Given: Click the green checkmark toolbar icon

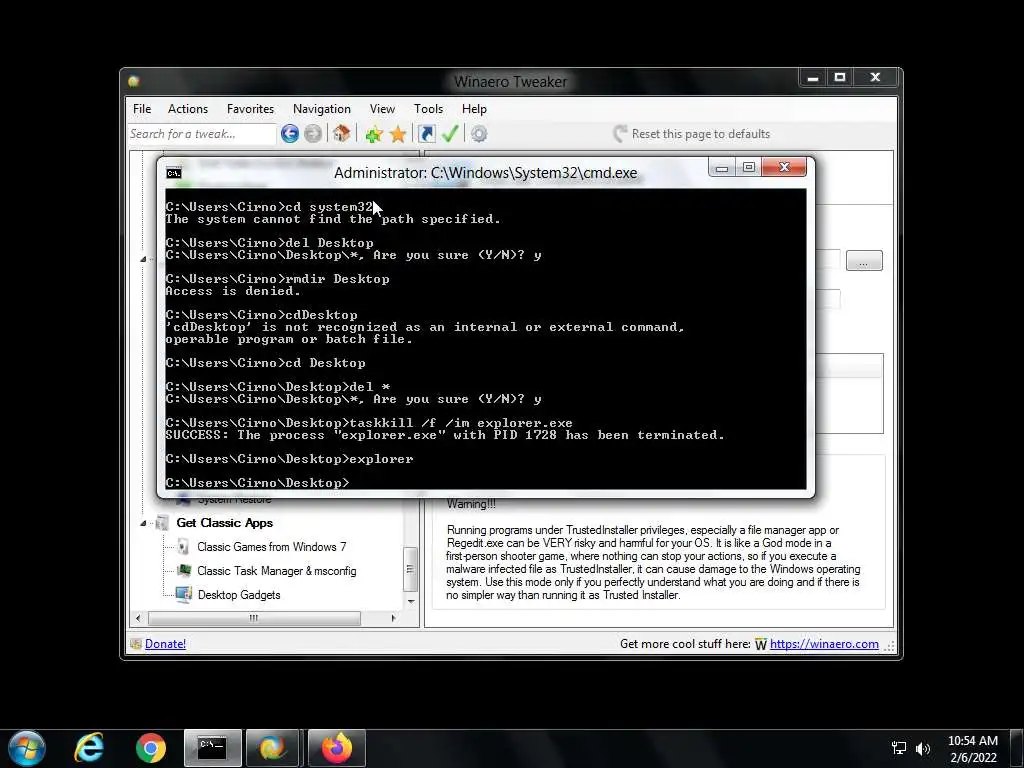Looking at the screenshot, I should pyautogui.click(x=450, y=134).
